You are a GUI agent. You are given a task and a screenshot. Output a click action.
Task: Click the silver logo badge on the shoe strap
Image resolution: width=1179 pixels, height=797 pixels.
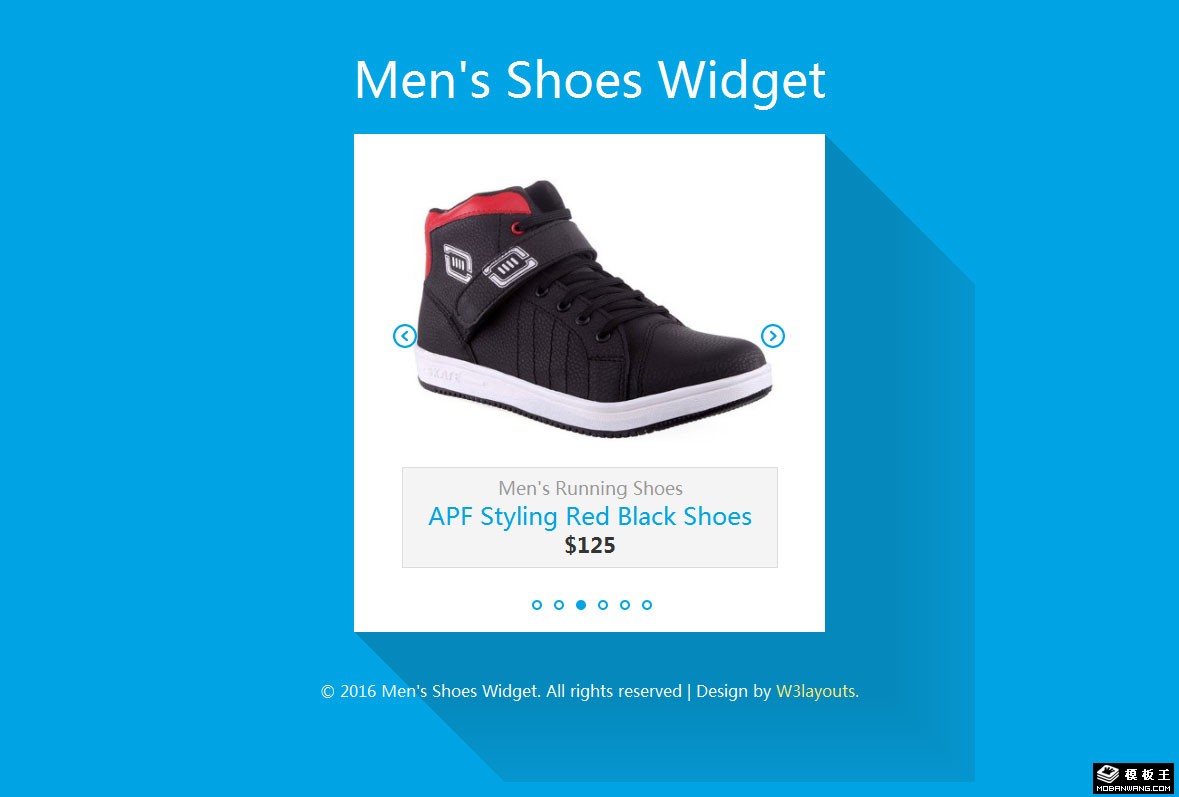pos(510,268)
